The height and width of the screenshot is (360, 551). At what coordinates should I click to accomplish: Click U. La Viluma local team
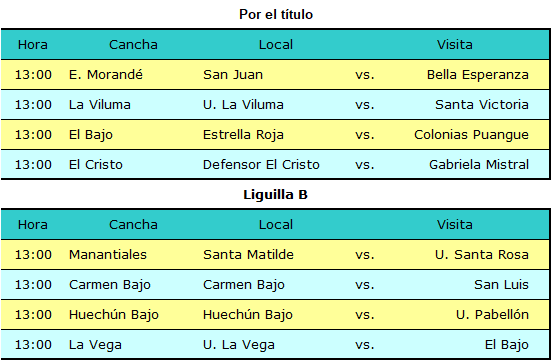tap(243, 105)
